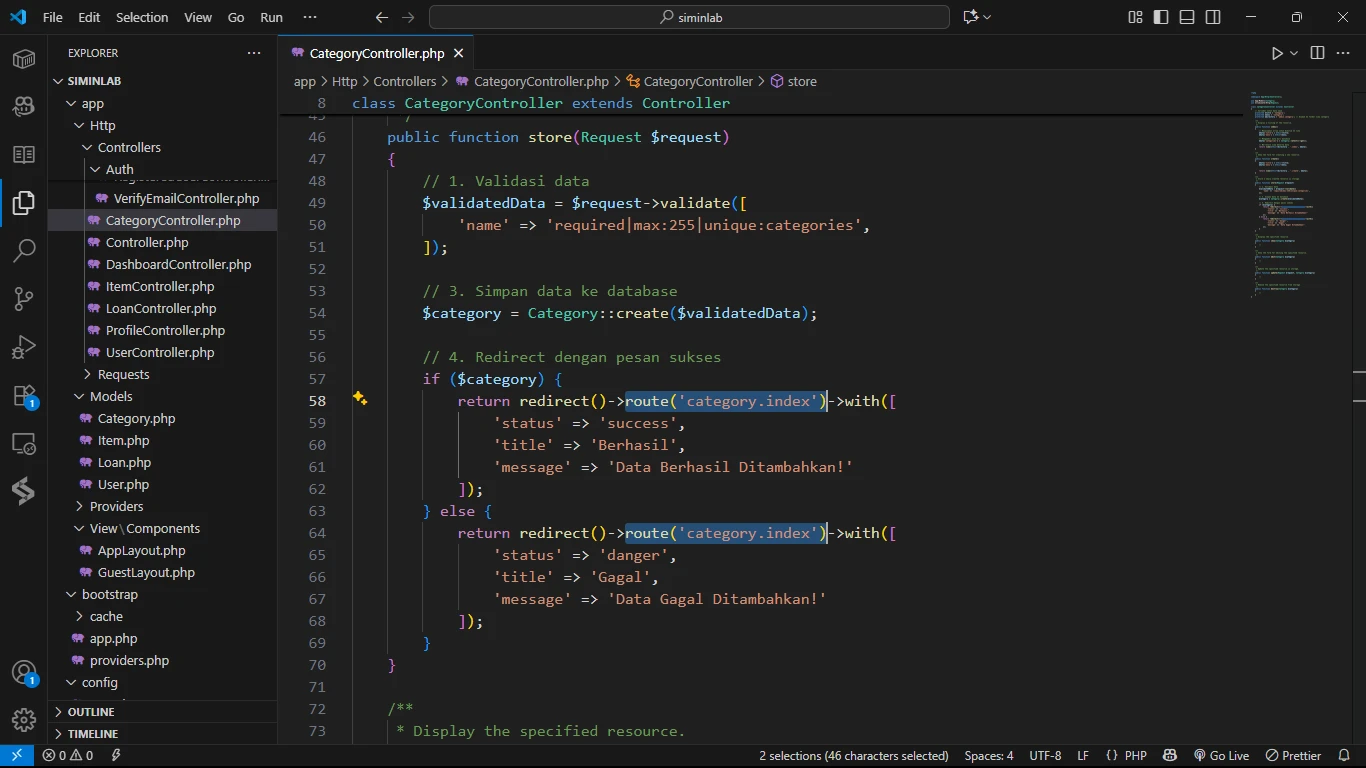Open the Run dropdown arrow next to play
The width and height of the screenshot is (1366, 768).
[1294, 53]
